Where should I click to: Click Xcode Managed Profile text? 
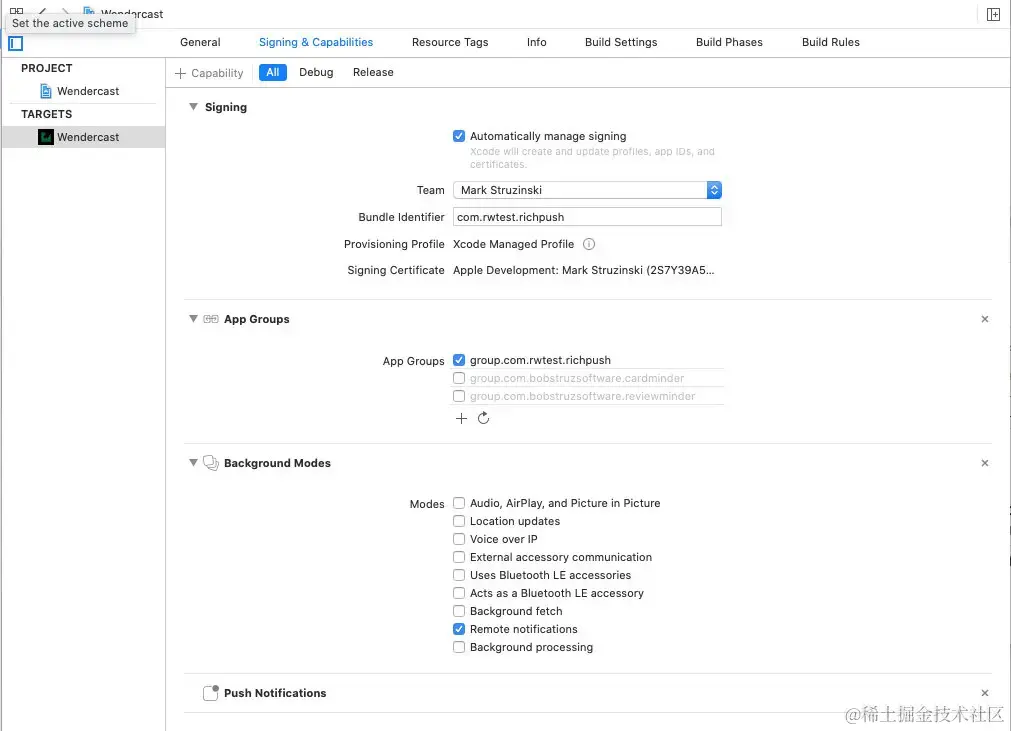[x=513, y=244]
